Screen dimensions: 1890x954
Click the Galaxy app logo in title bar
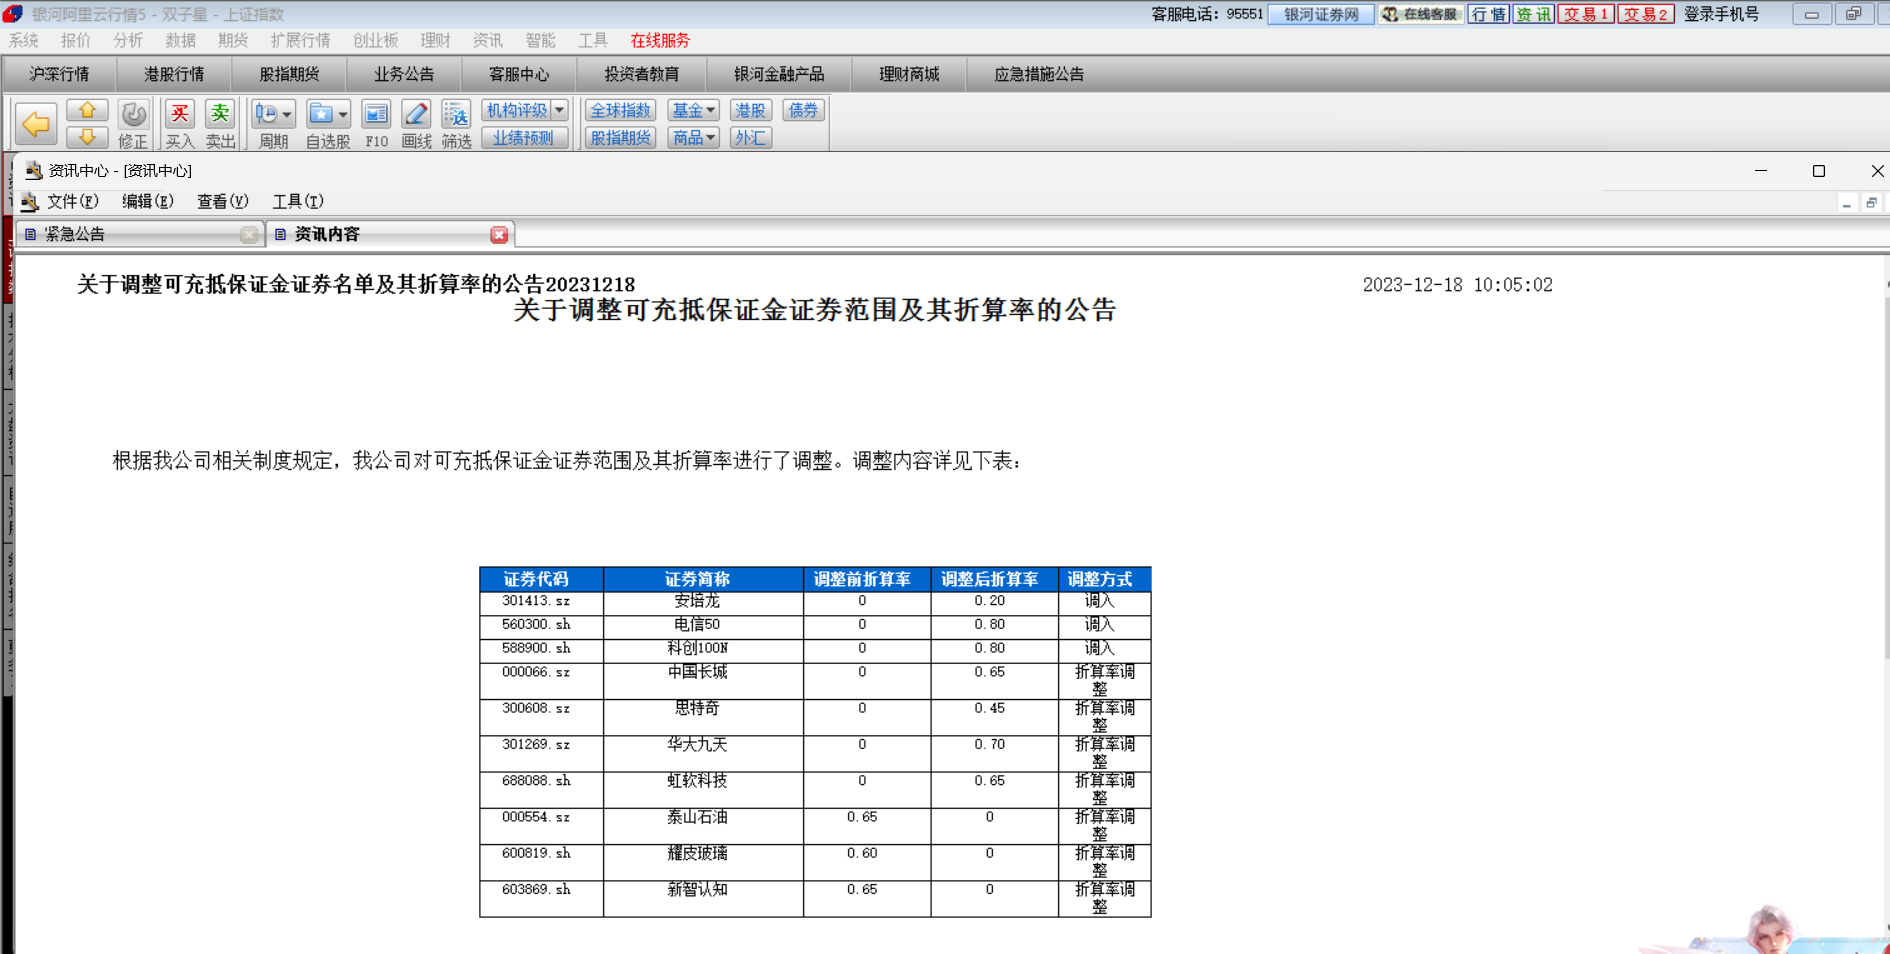13,14
